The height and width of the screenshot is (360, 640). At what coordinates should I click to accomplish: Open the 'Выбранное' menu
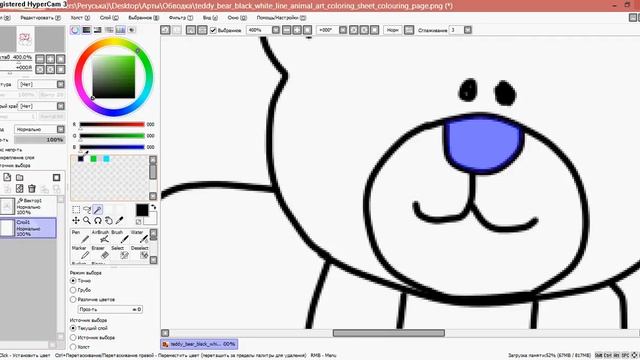pos(144,18)
